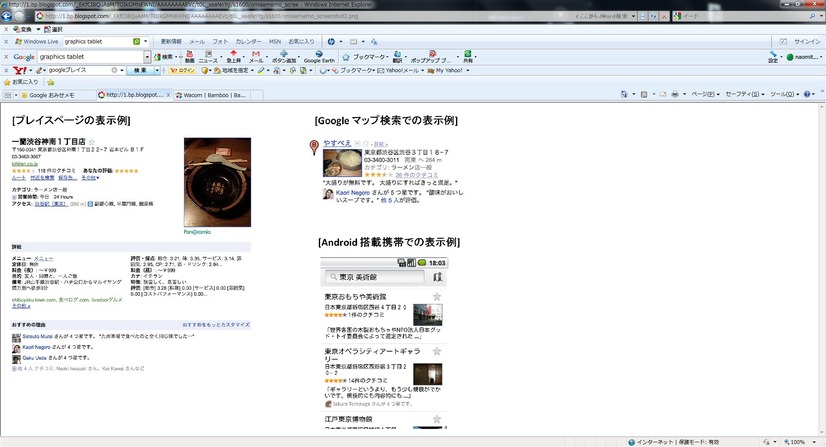
Task: Click MSN in the Windows Live toolbar
Action: (x=275, y=42)
